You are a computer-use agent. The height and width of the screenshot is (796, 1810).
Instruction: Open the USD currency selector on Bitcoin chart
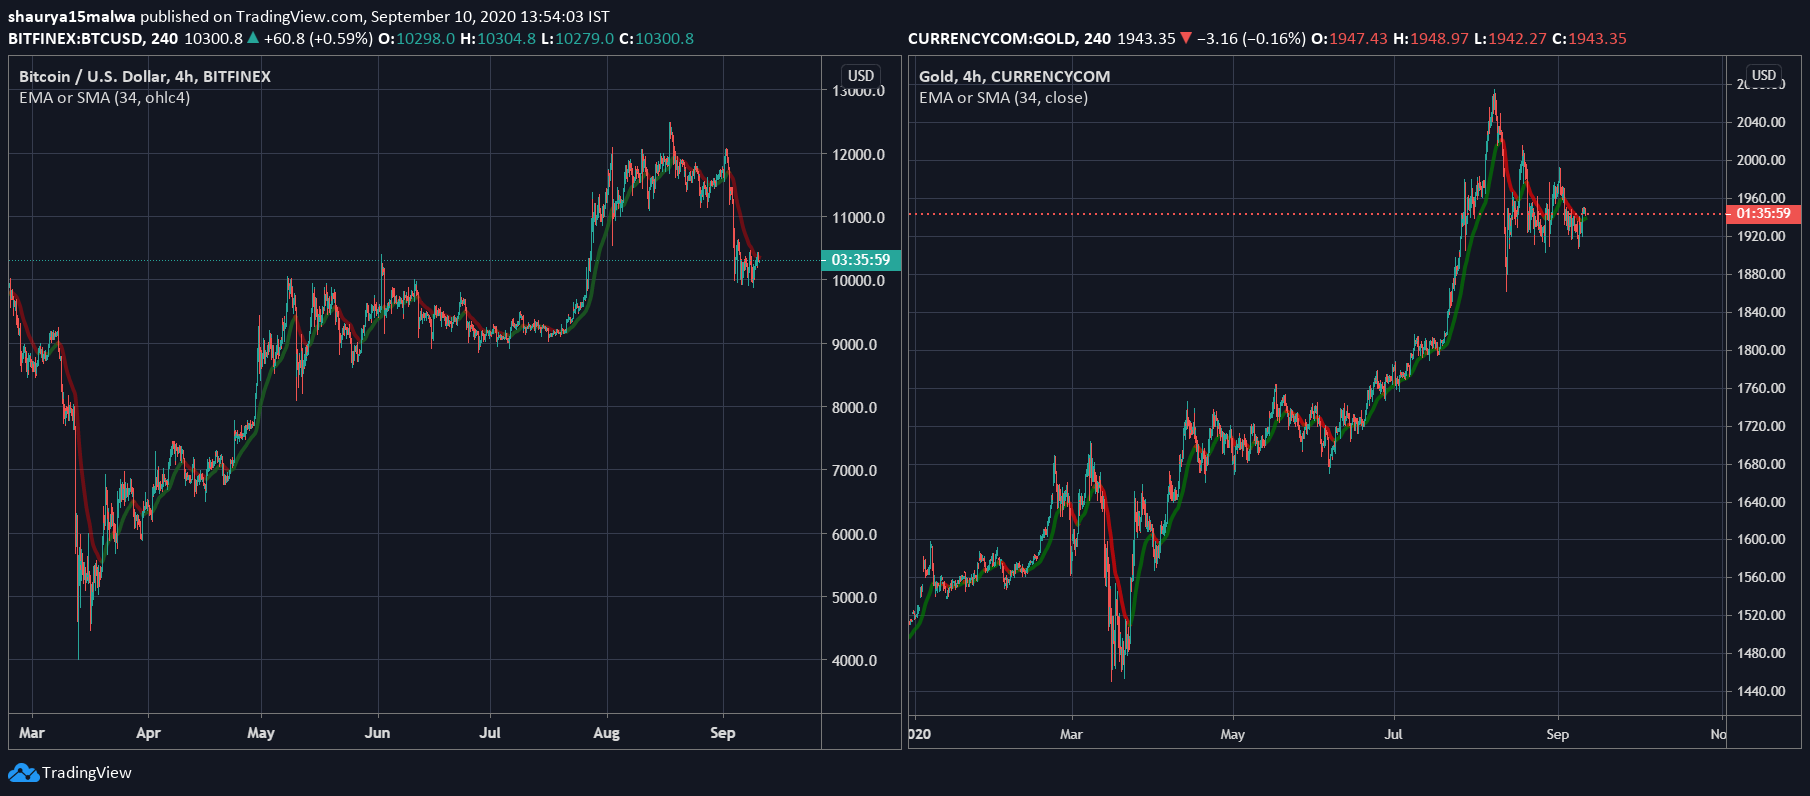pos(860,76)
